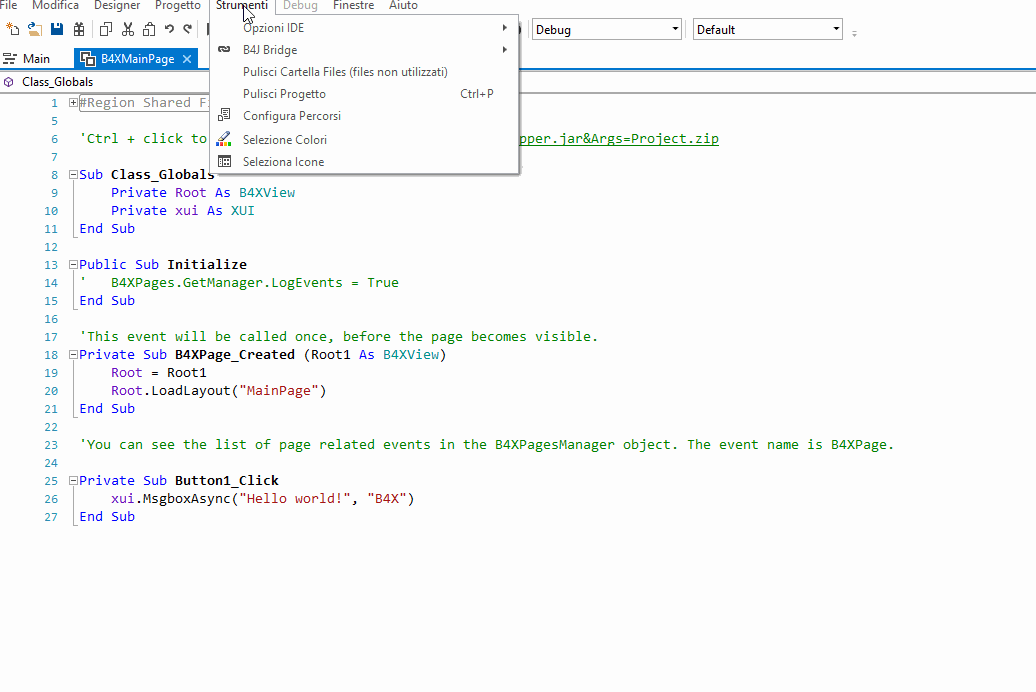Click the "B4X" string on line 26

click(387, 498)
